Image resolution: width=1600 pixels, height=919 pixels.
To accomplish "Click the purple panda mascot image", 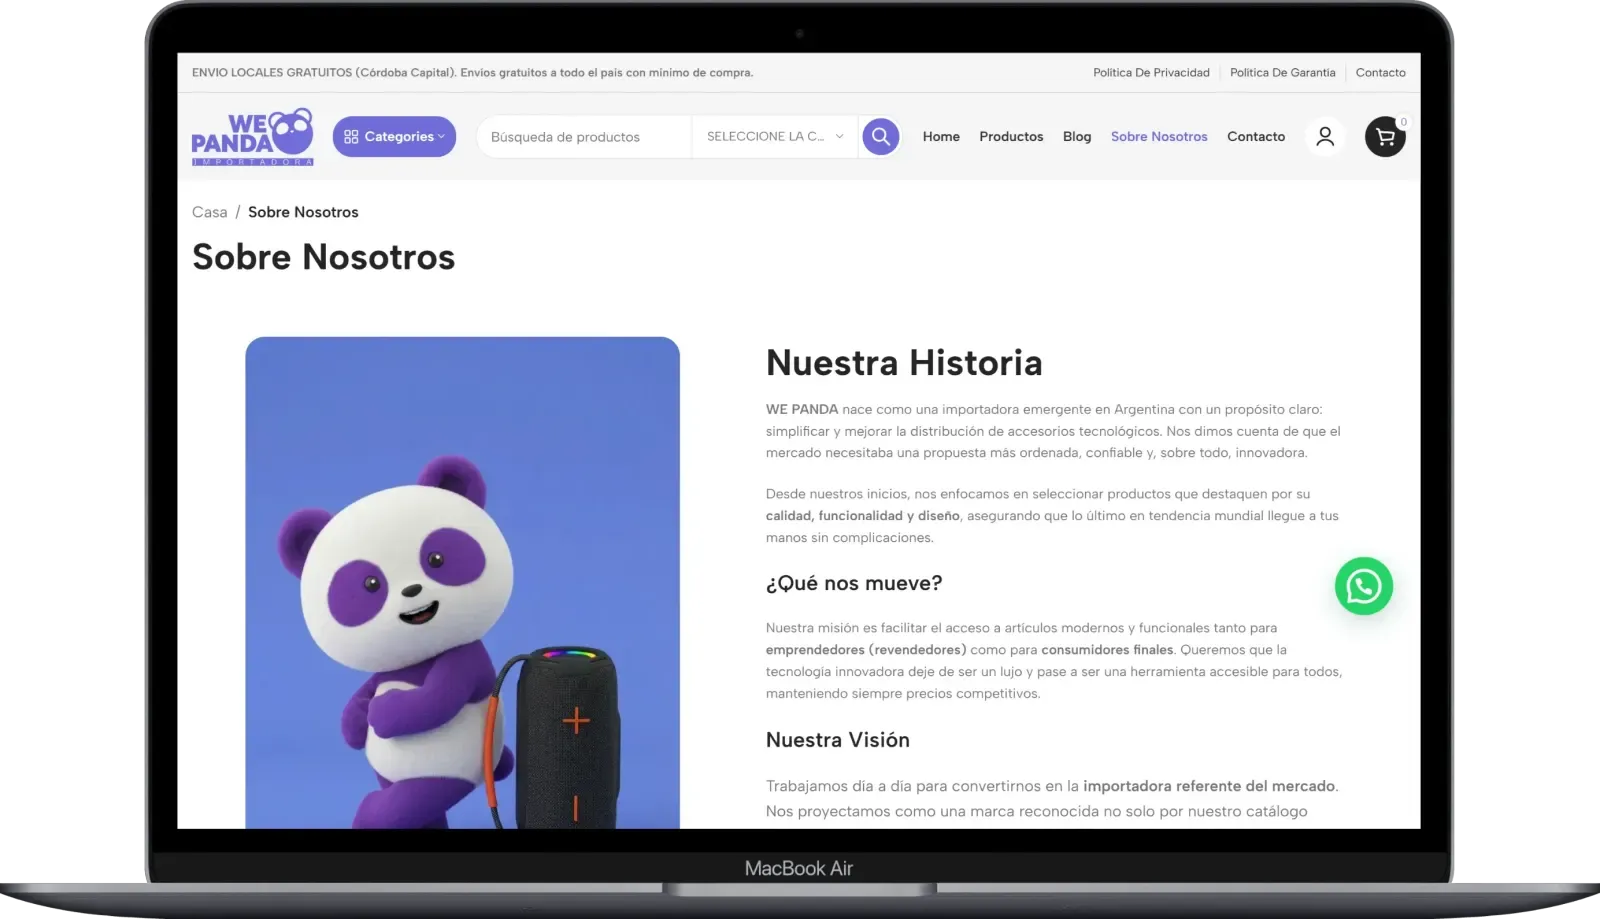I will coord(462,583).
